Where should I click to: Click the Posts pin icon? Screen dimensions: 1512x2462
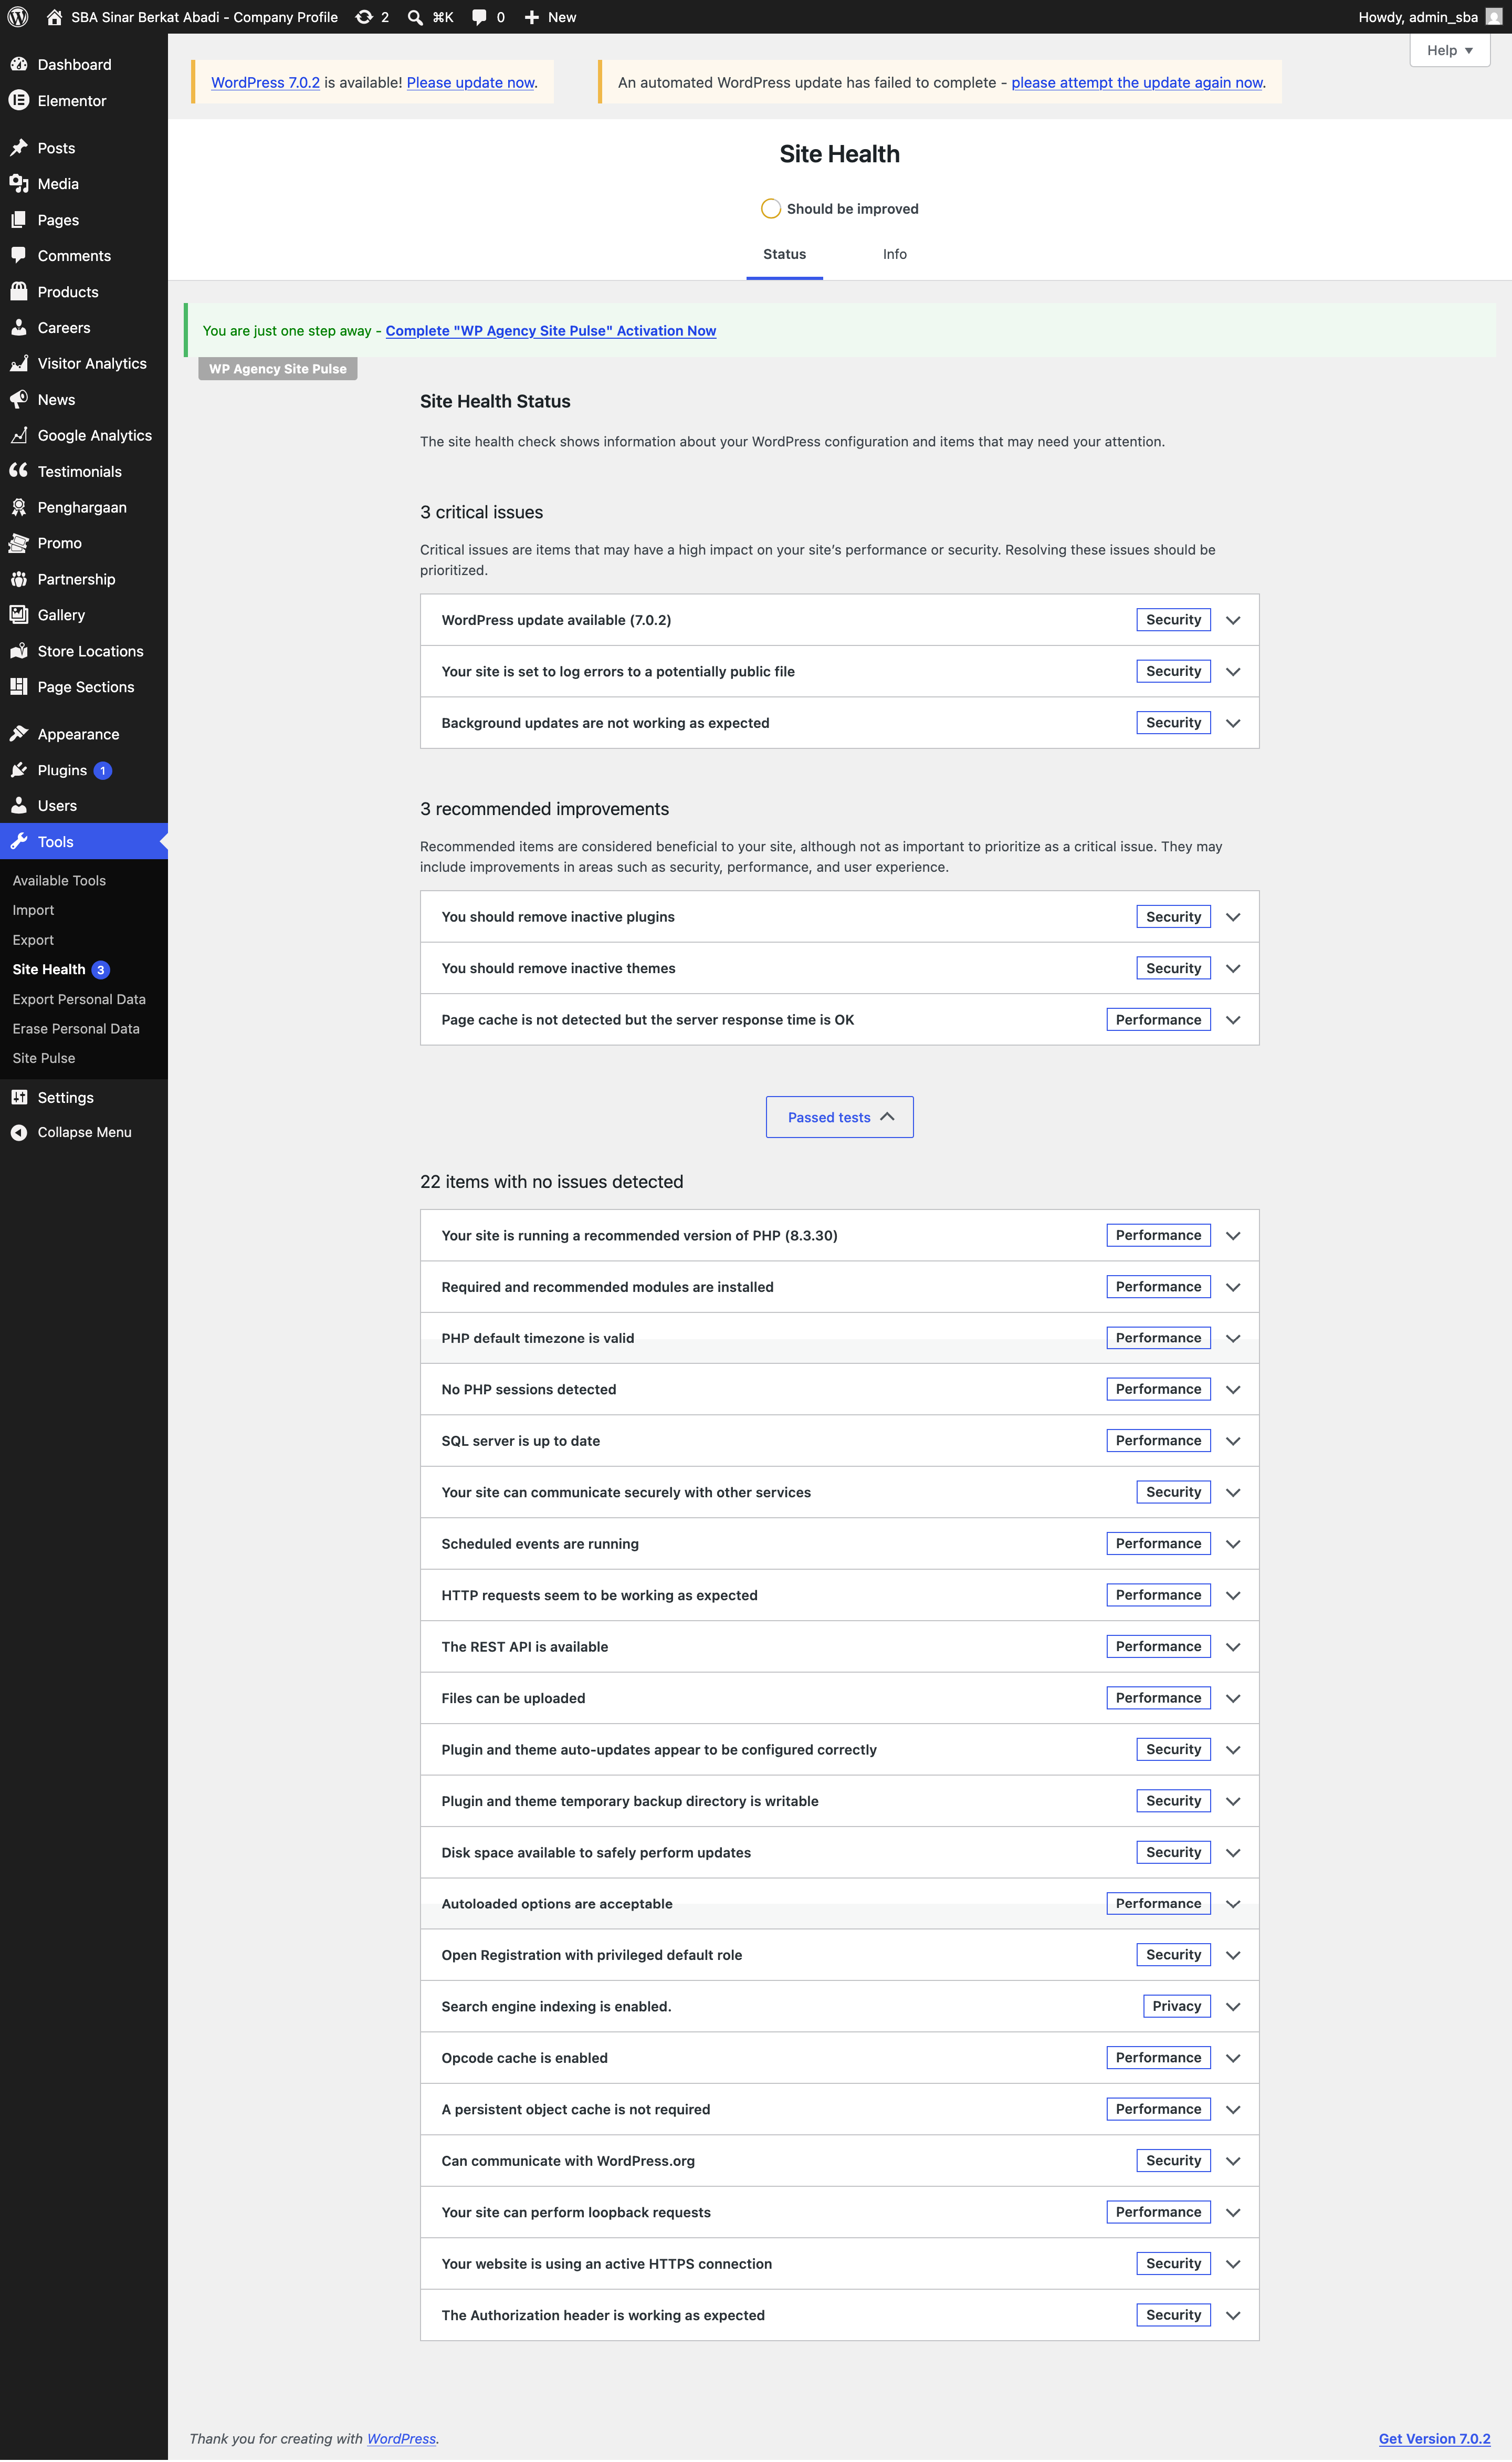point(19,148)
